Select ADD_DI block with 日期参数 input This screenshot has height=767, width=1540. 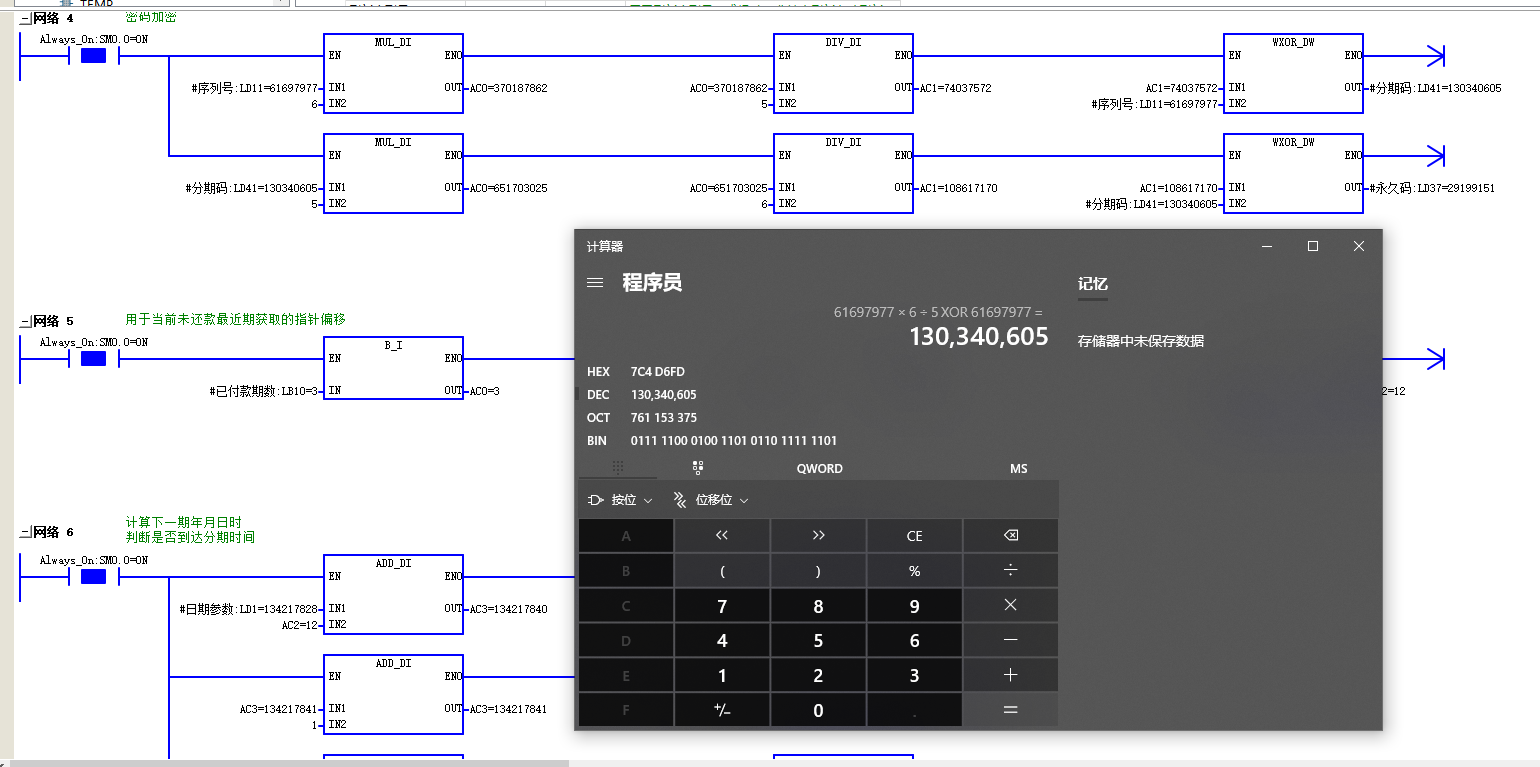pyautogui.click(x=393, y=594)
